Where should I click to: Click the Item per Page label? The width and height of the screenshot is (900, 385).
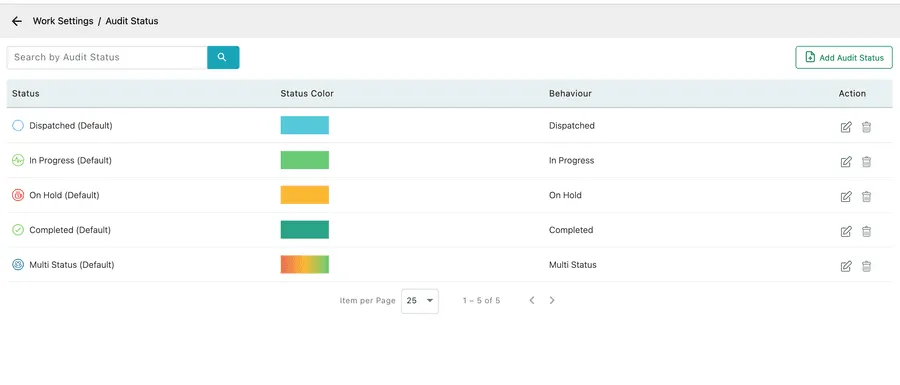pos(367,300)
